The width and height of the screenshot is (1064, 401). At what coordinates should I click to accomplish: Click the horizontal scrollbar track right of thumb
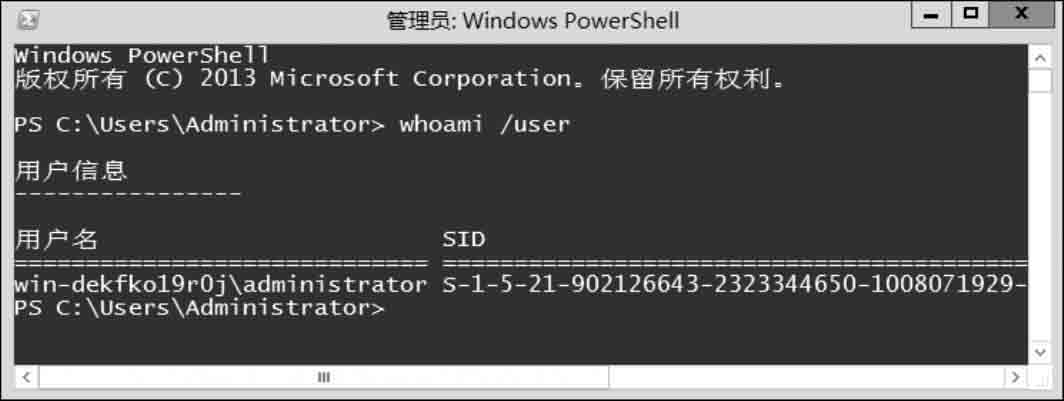pyautogui.click(x=800, y=378)
